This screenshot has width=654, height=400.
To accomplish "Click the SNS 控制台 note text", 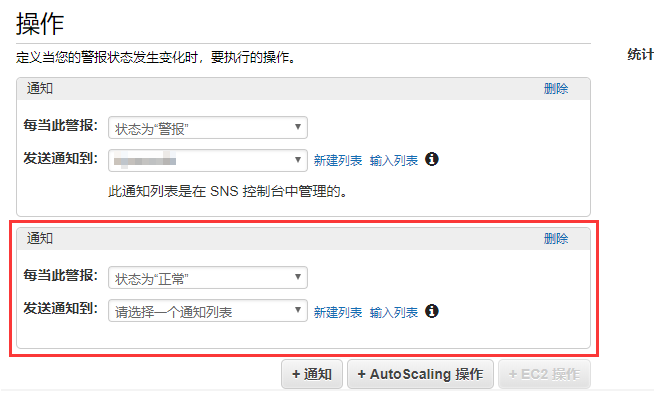I will pos(232,190).
